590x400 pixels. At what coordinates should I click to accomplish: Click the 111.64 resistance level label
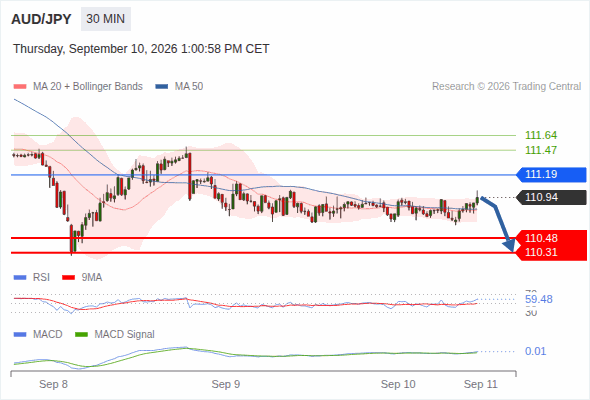541,135
